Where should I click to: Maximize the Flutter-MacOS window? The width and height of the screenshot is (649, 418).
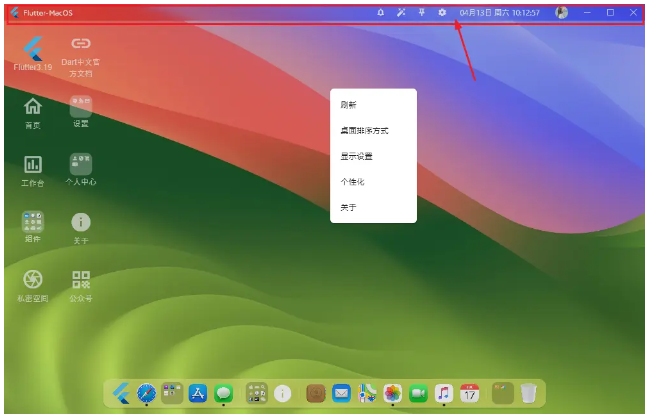pos(610,13)
